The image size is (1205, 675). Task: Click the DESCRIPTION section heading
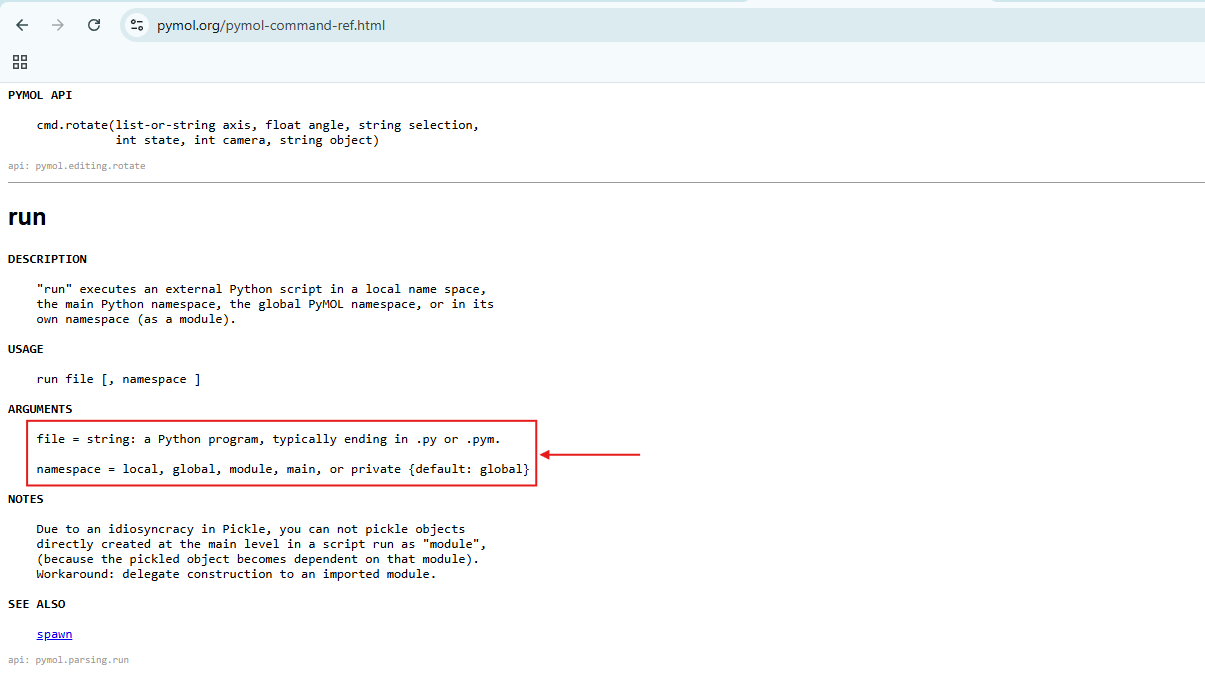[x=47, y=259]
